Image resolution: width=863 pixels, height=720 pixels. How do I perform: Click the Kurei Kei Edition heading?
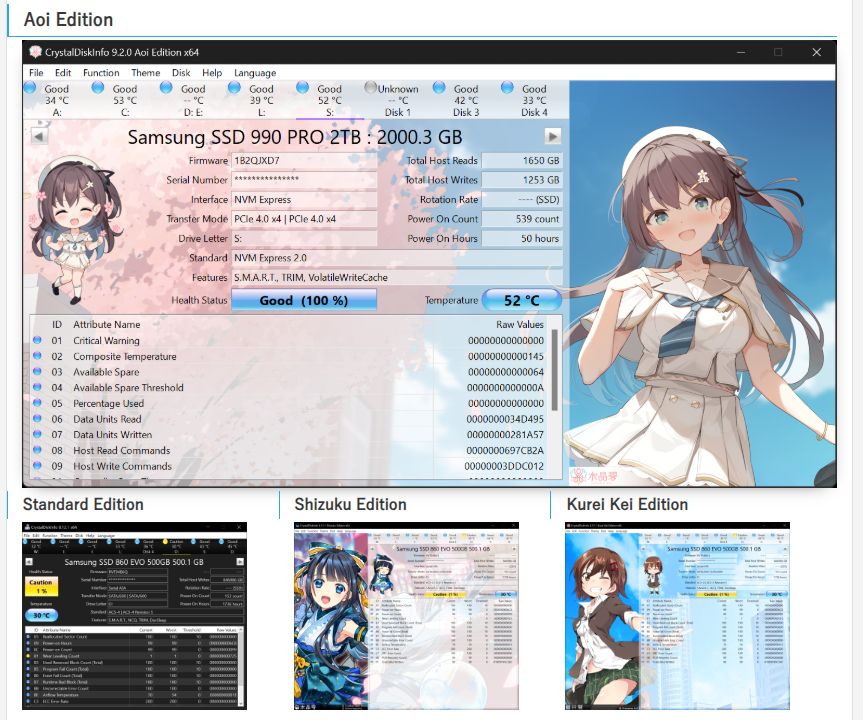coord(627,504)
